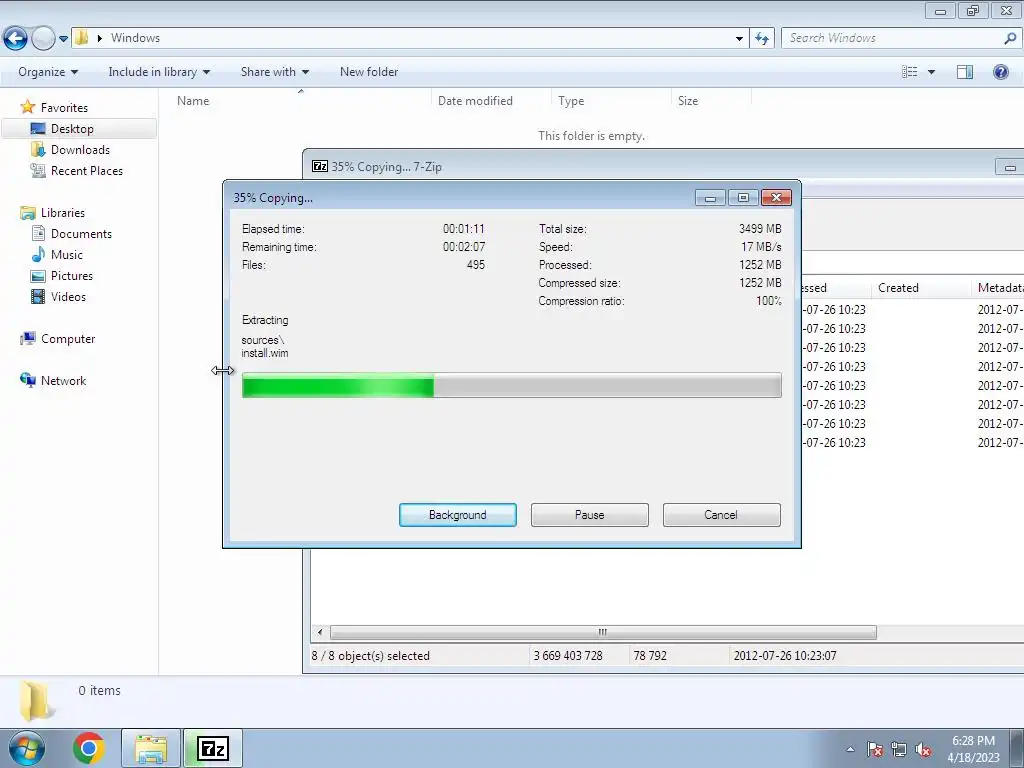Screen dimensions: 1024x768
Task: Click status date '2012-07-26 10:23:07'
Action: pos(784,656)
